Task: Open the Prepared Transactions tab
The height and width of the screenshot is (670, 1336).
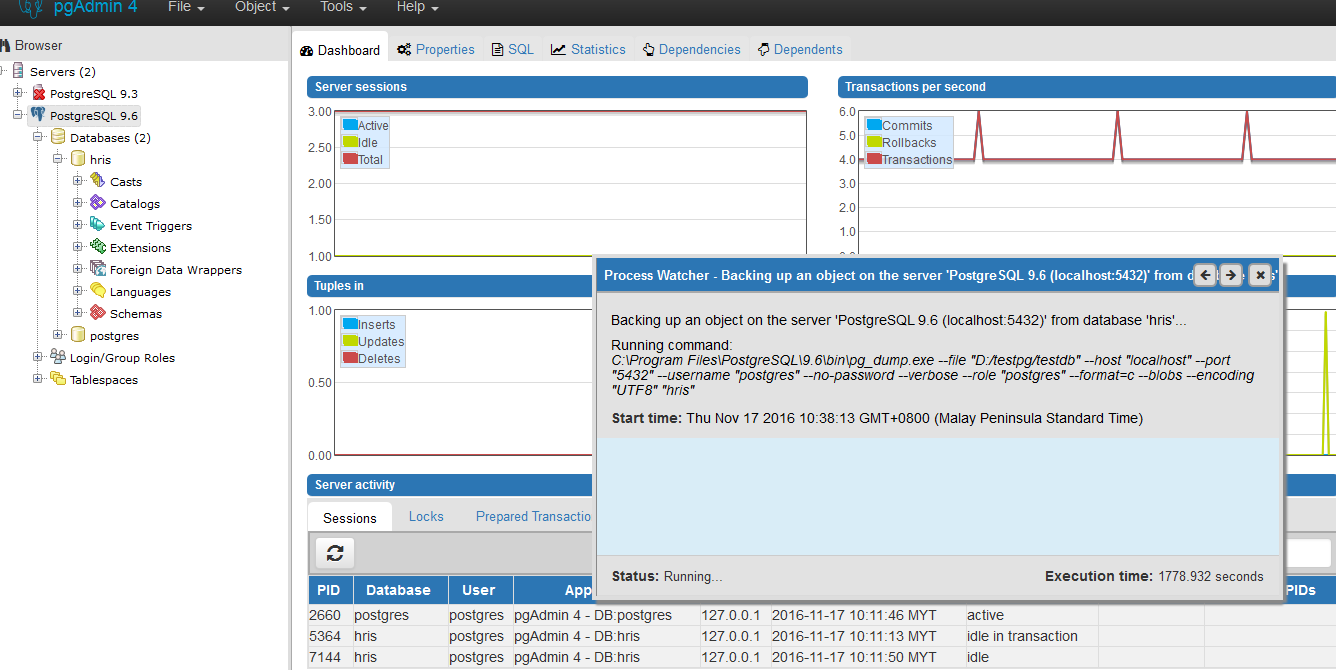Action: tap(534, 516)
